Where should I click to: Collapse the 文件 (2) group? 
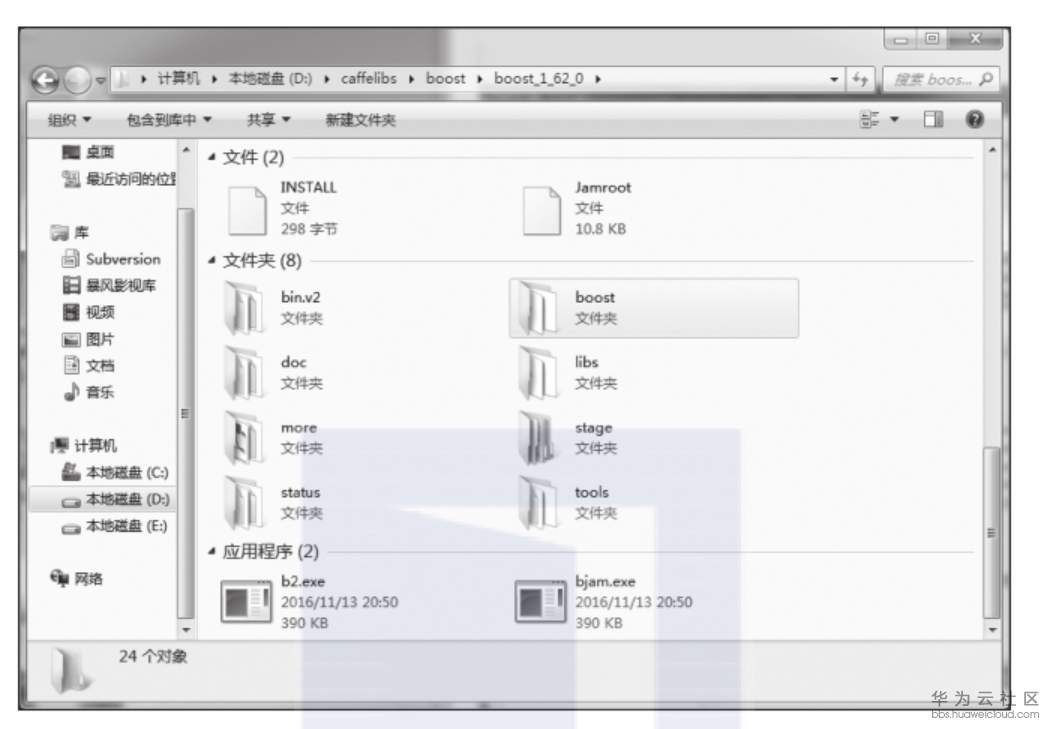[x=212, y=157]
